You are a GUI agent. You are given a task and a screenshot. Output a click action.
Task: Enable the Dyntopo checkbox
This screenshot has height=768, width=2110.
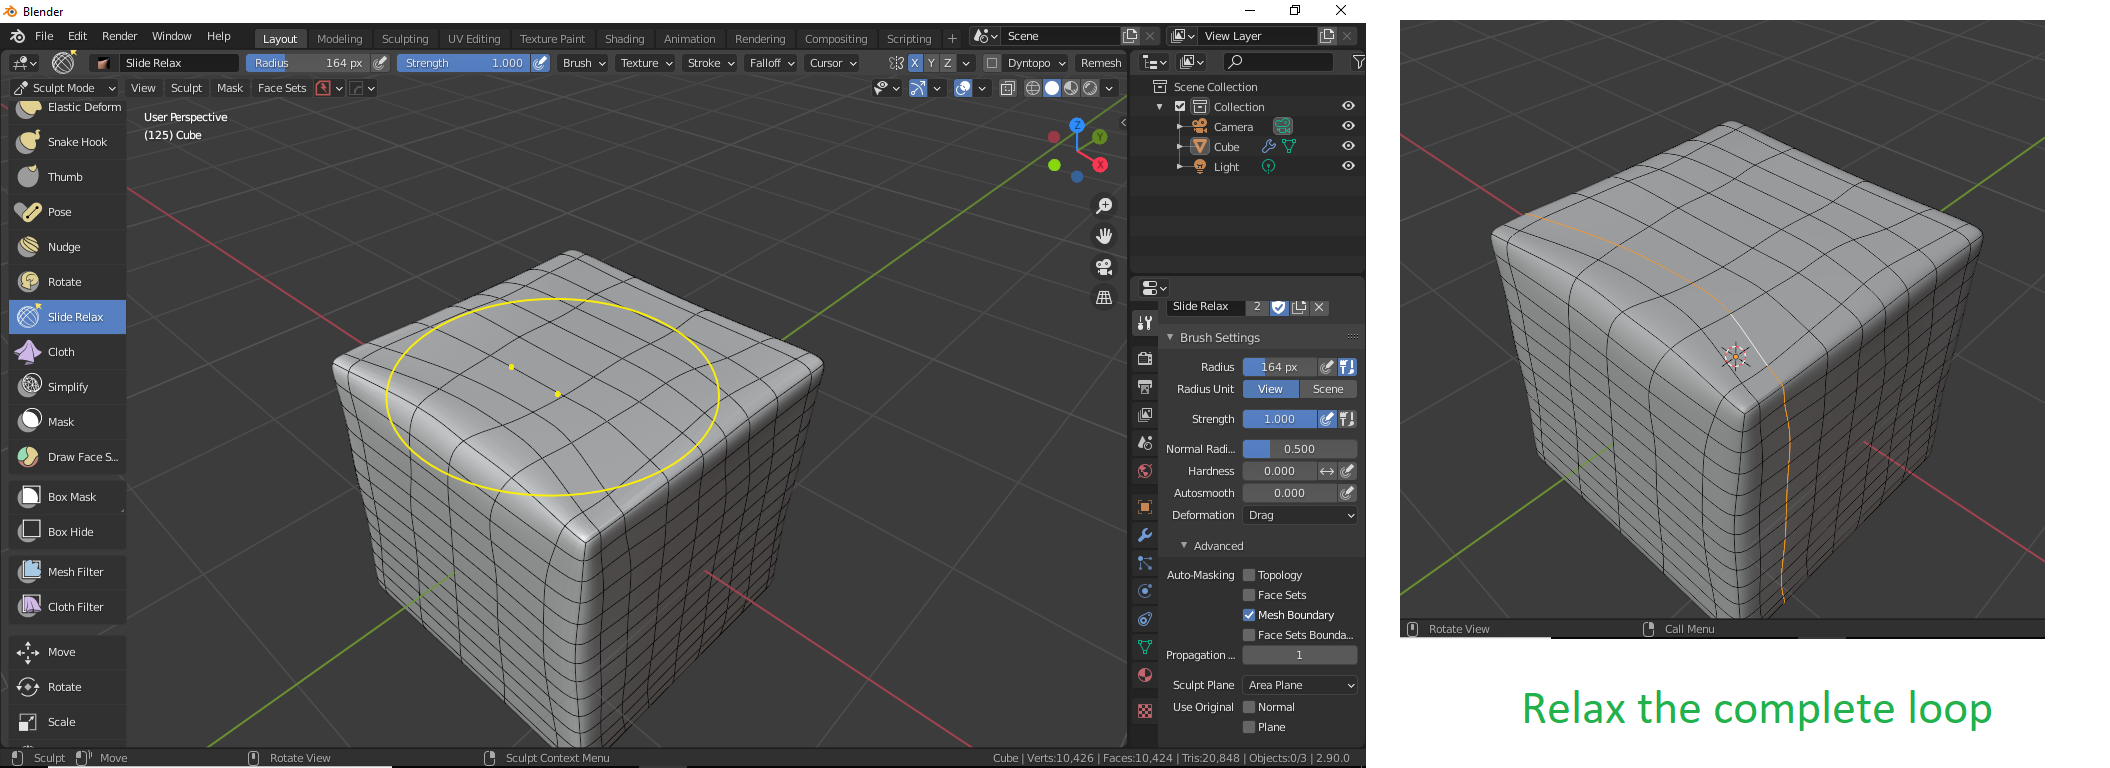pos(992,63)
